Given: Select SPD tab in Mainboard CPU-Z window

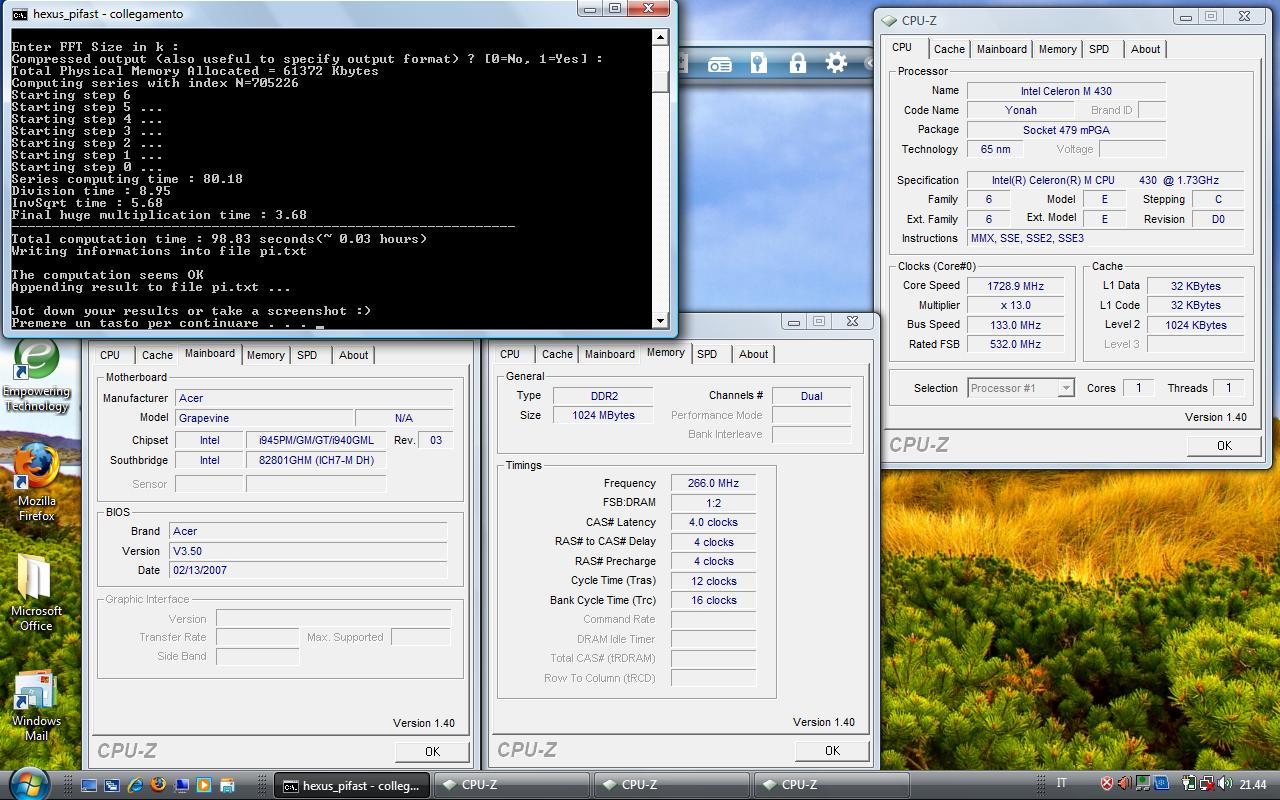Looking at the screenshot, I should tap(307, 355).
